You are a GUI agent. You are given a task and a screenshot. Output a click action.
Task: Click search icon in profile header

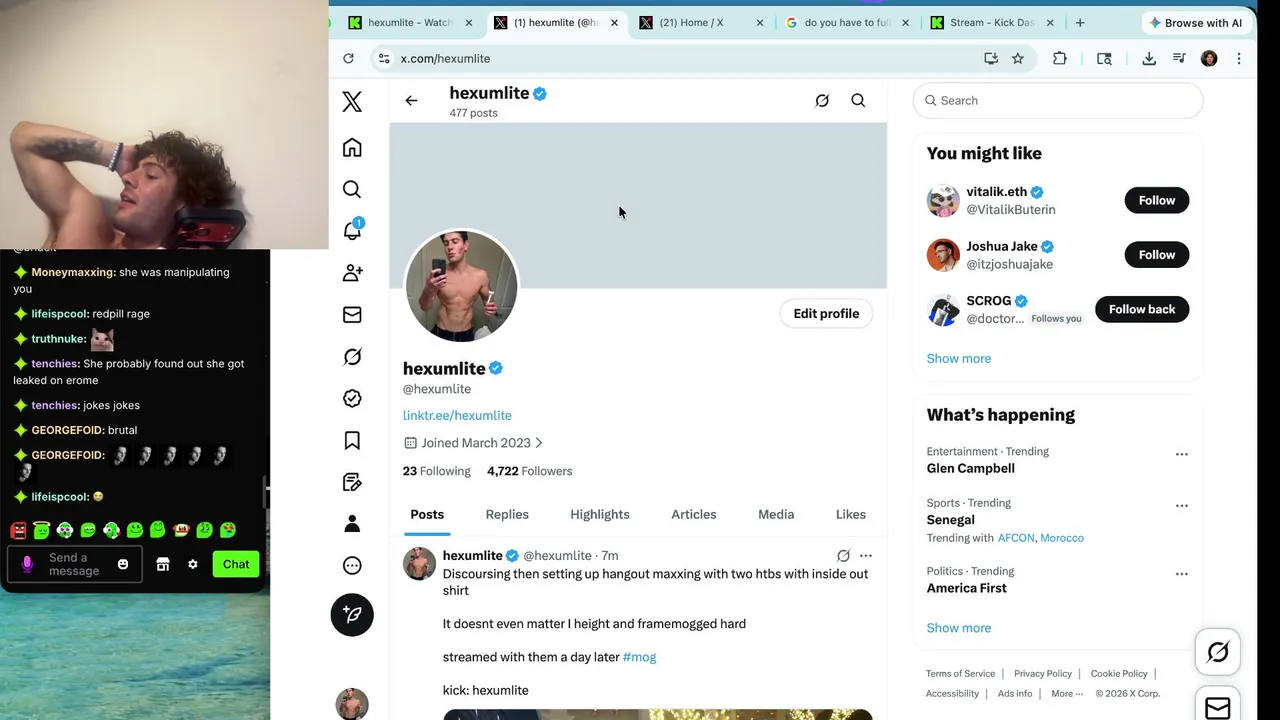(858, 100)
